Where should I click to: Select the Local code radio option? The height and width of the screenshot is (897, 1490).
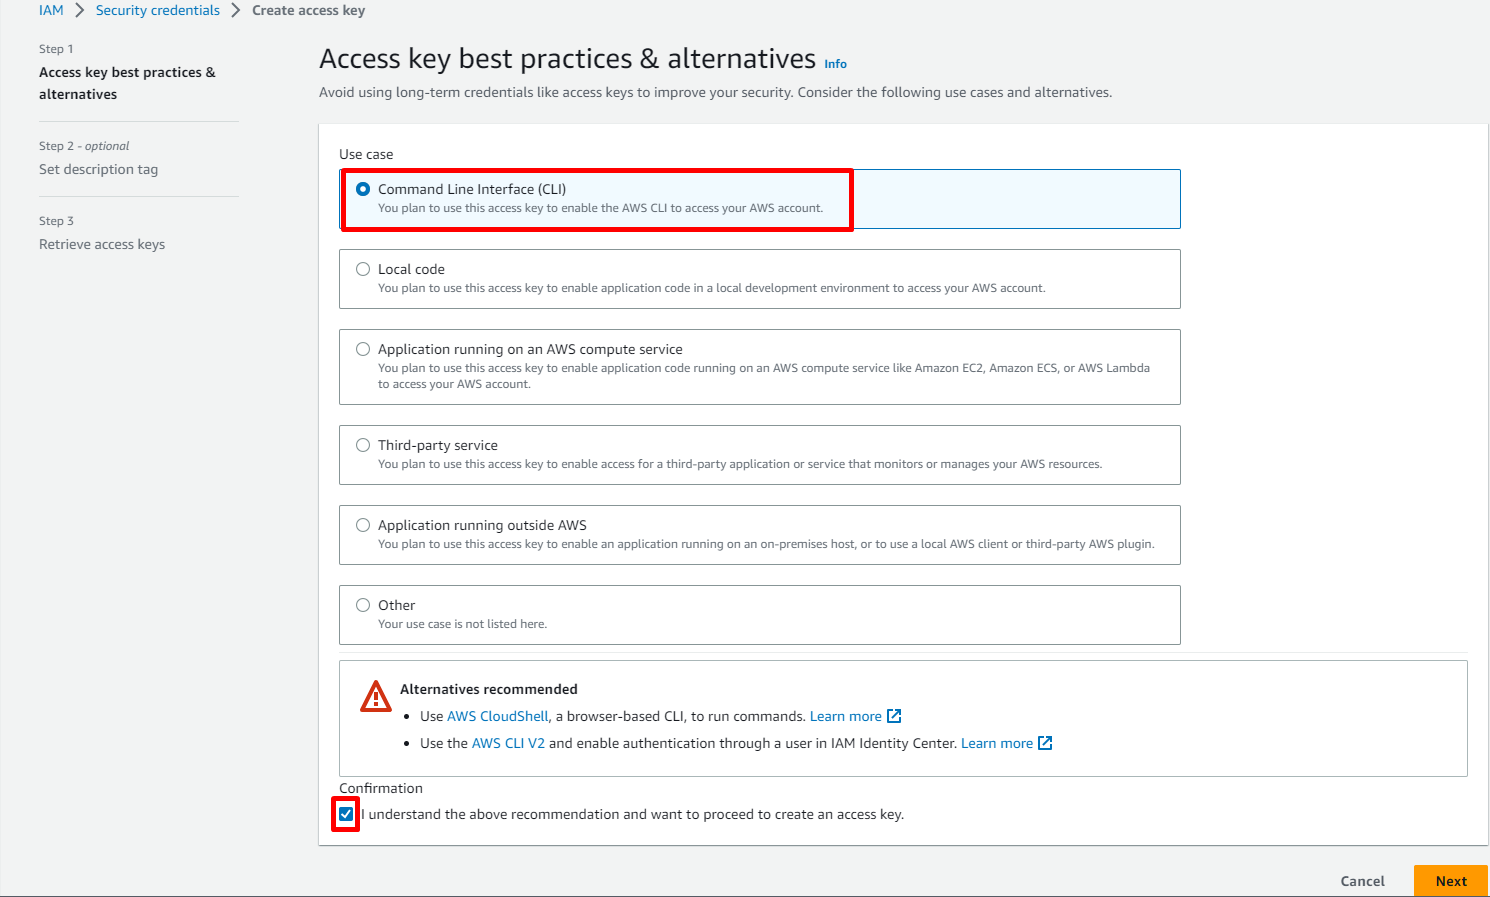363,269
